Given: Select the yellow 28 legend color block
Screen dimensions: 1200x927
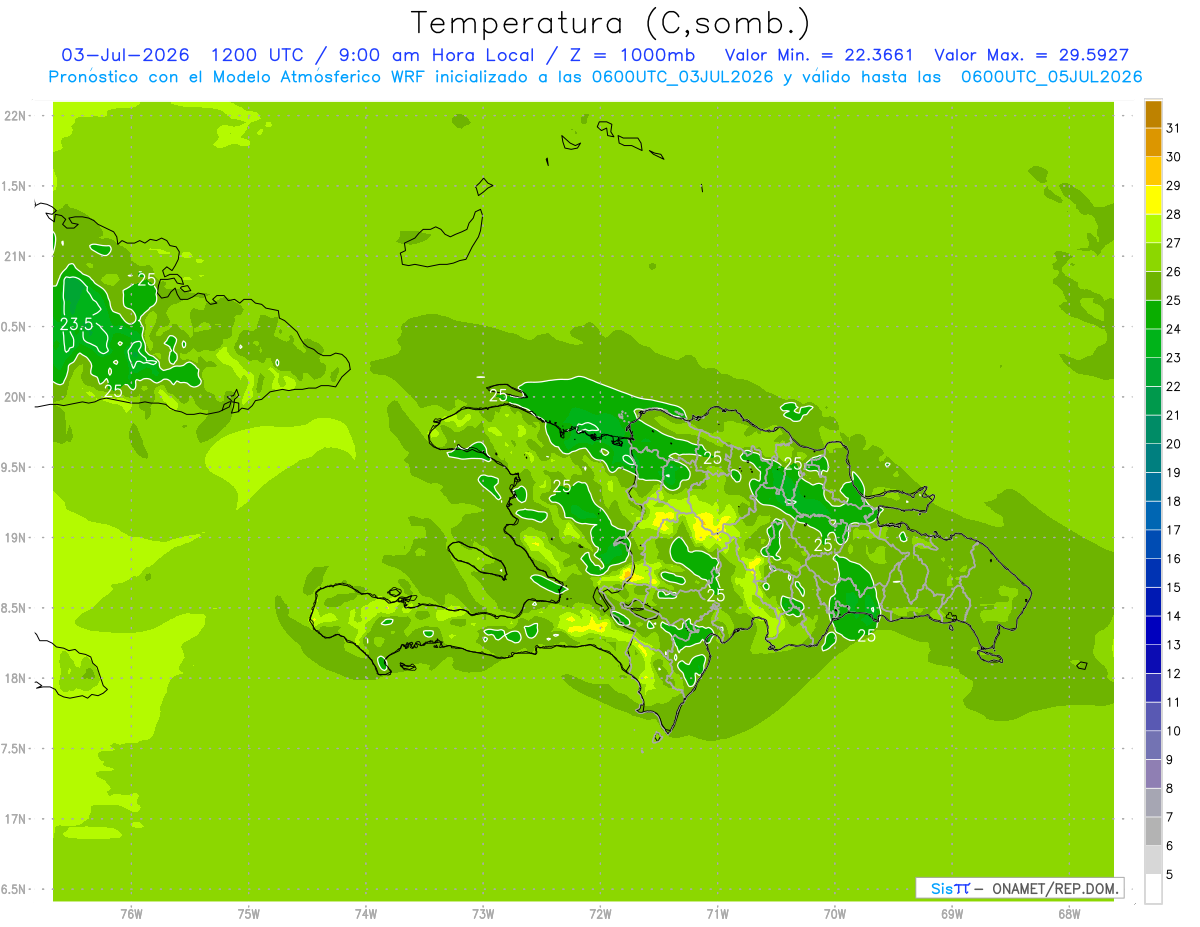Looking at the screenshot, I should tap(1153, 200).
